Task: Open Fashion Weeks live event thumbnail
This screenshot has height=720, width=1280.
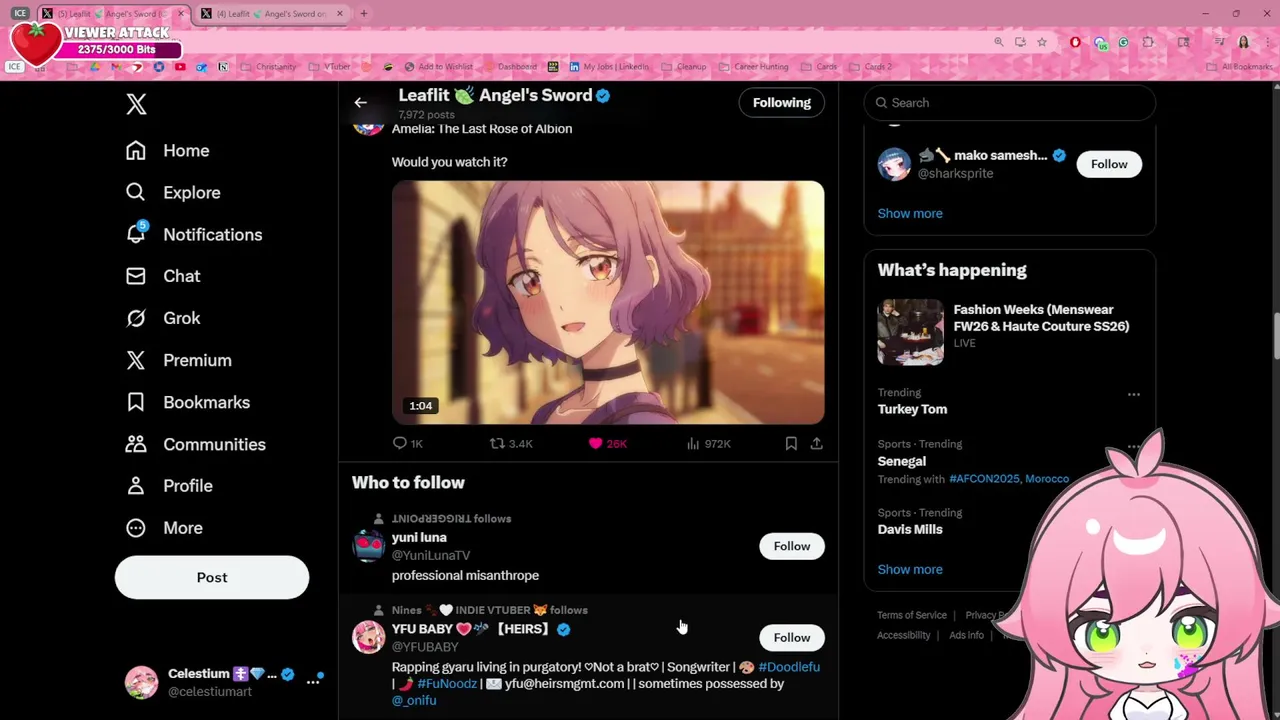Action: pos(911,332)
